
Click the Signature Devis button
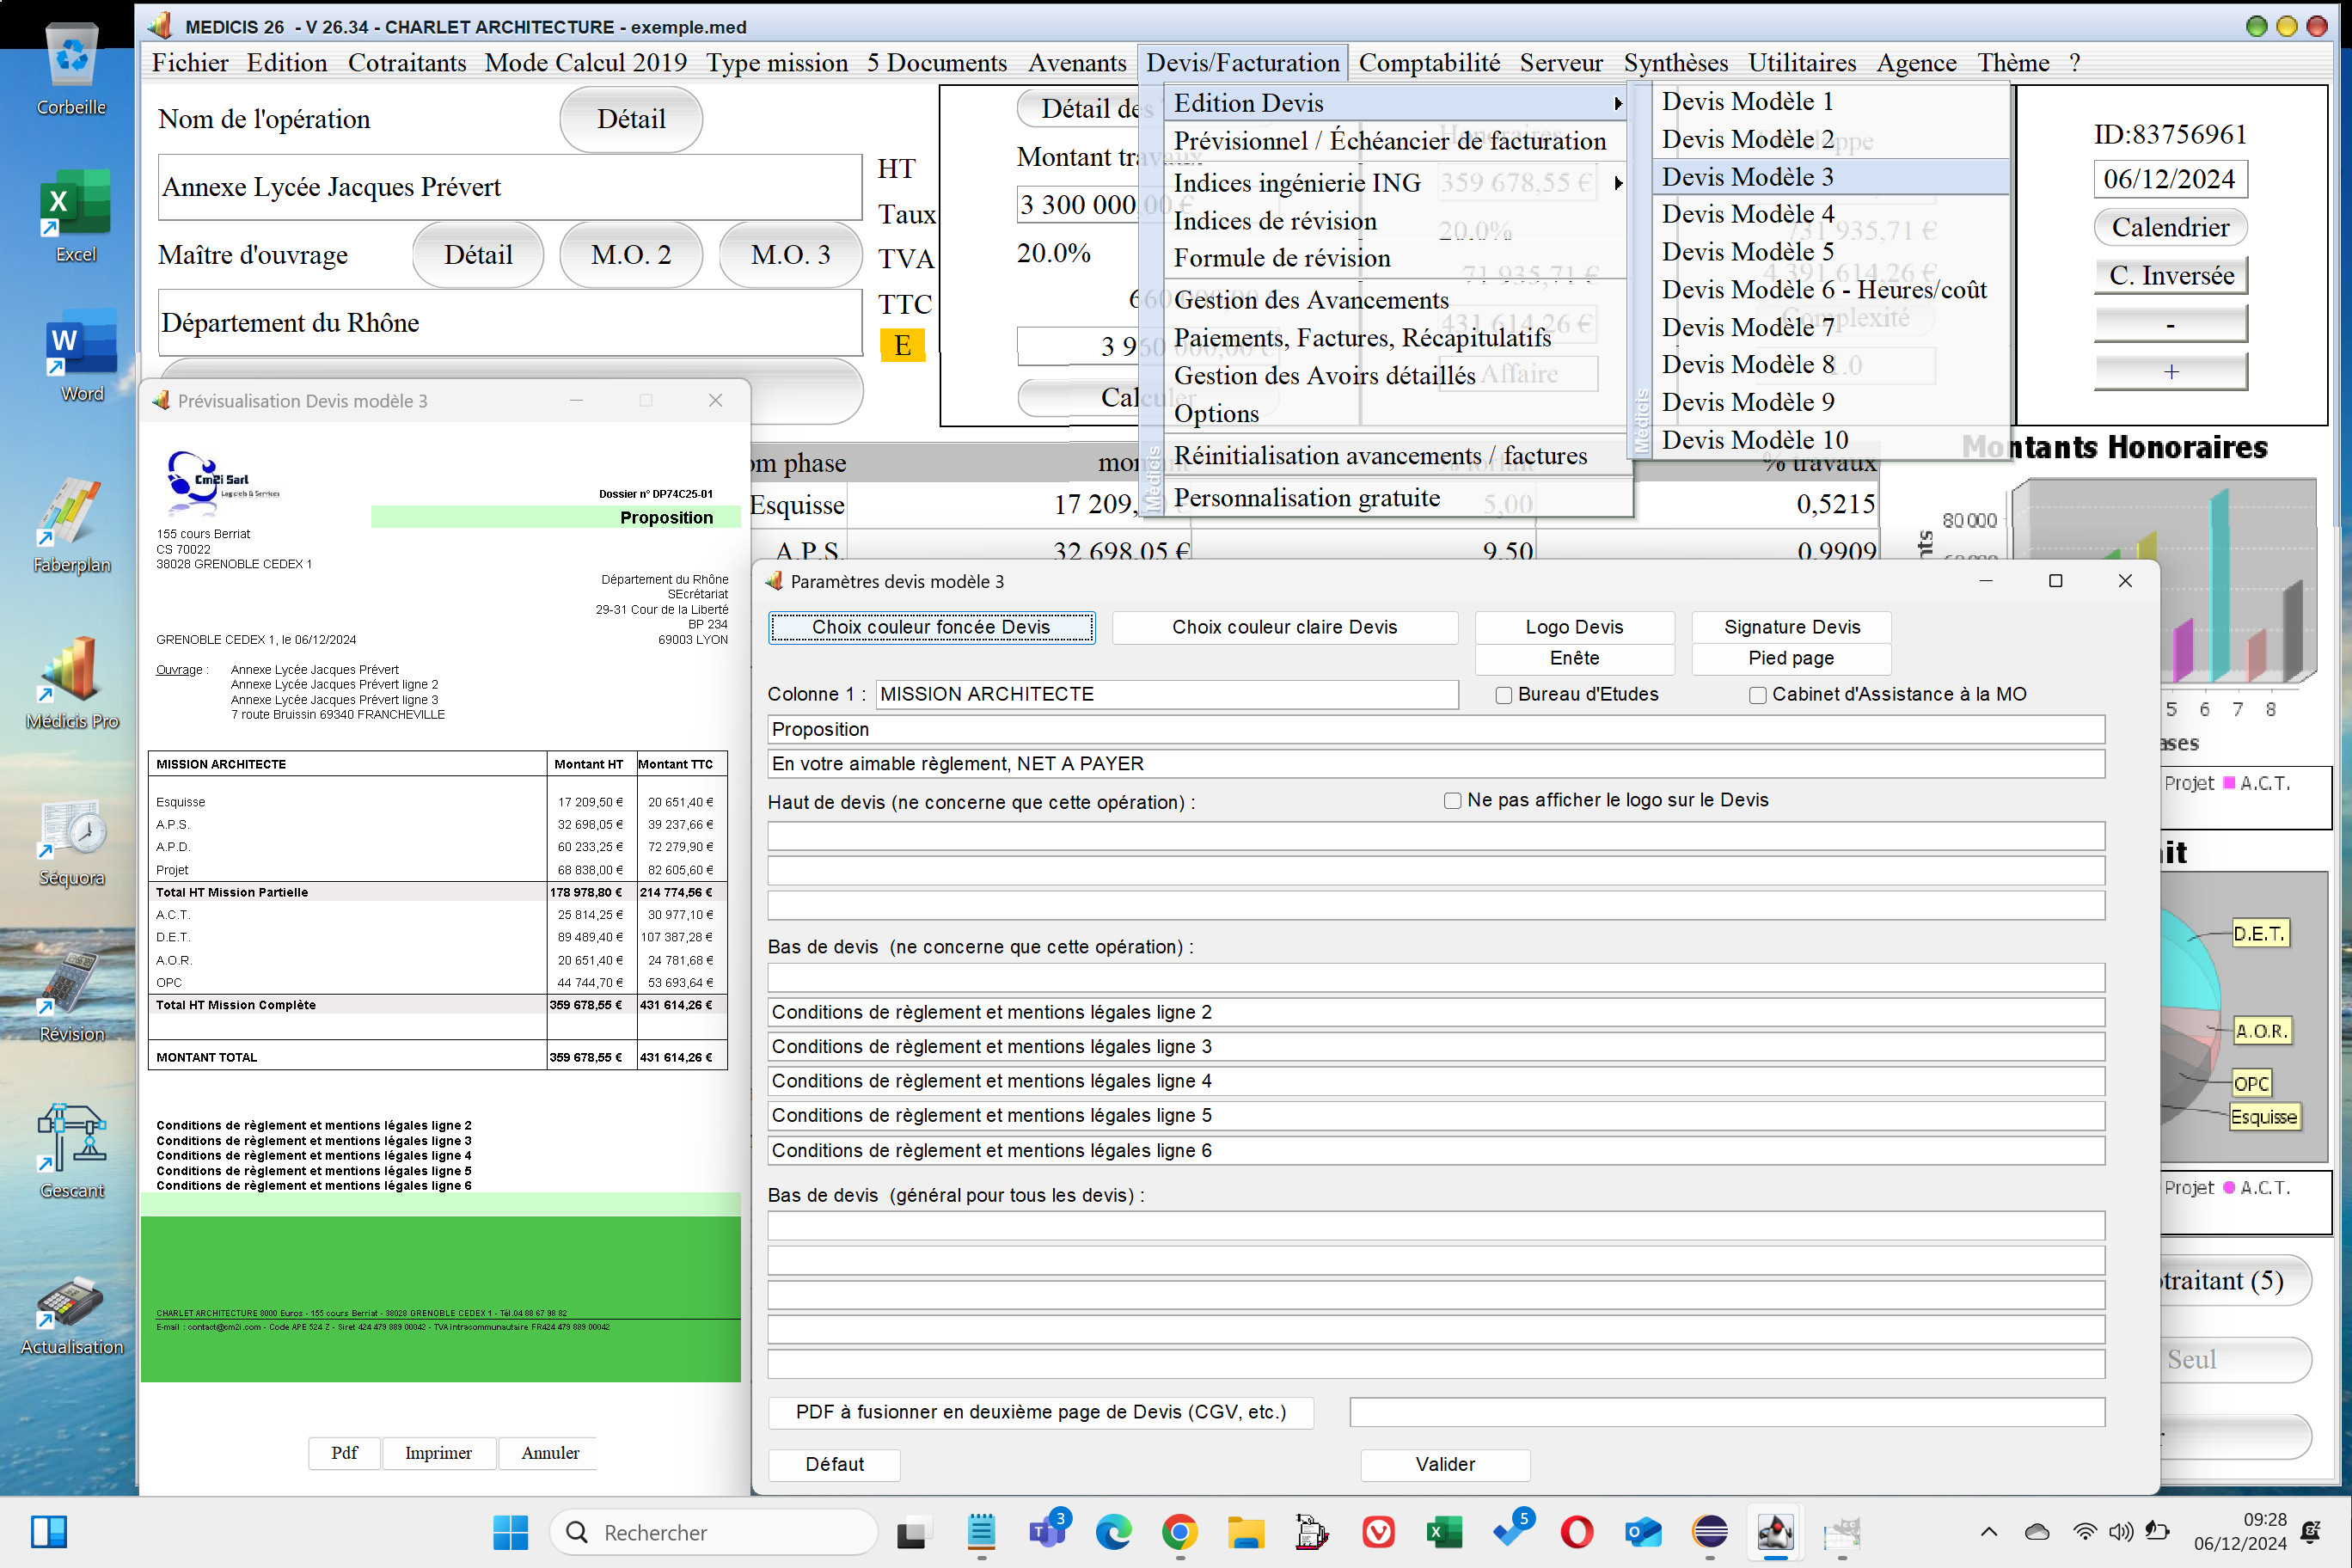click(x=1791, y=627)
